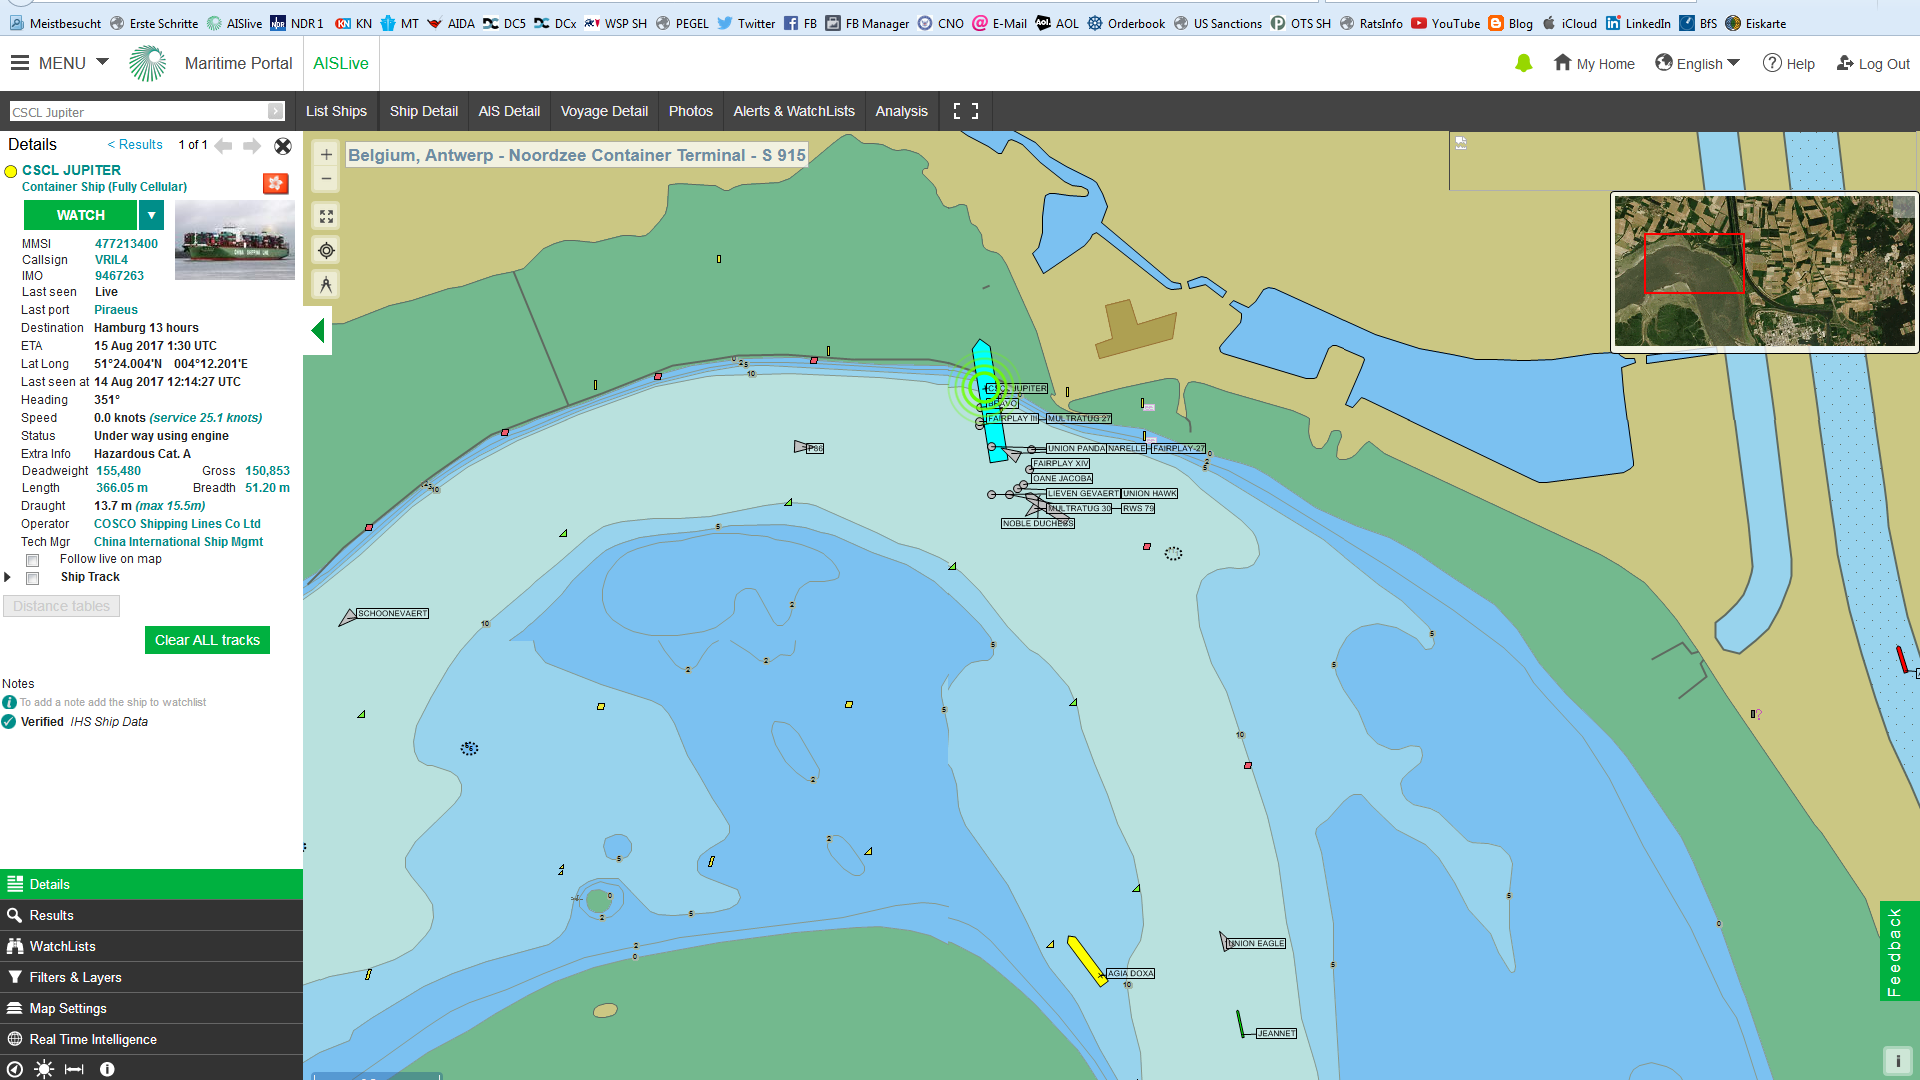
Task: Click the info icon in bottom bar
Action: [x=107, y=1069]
